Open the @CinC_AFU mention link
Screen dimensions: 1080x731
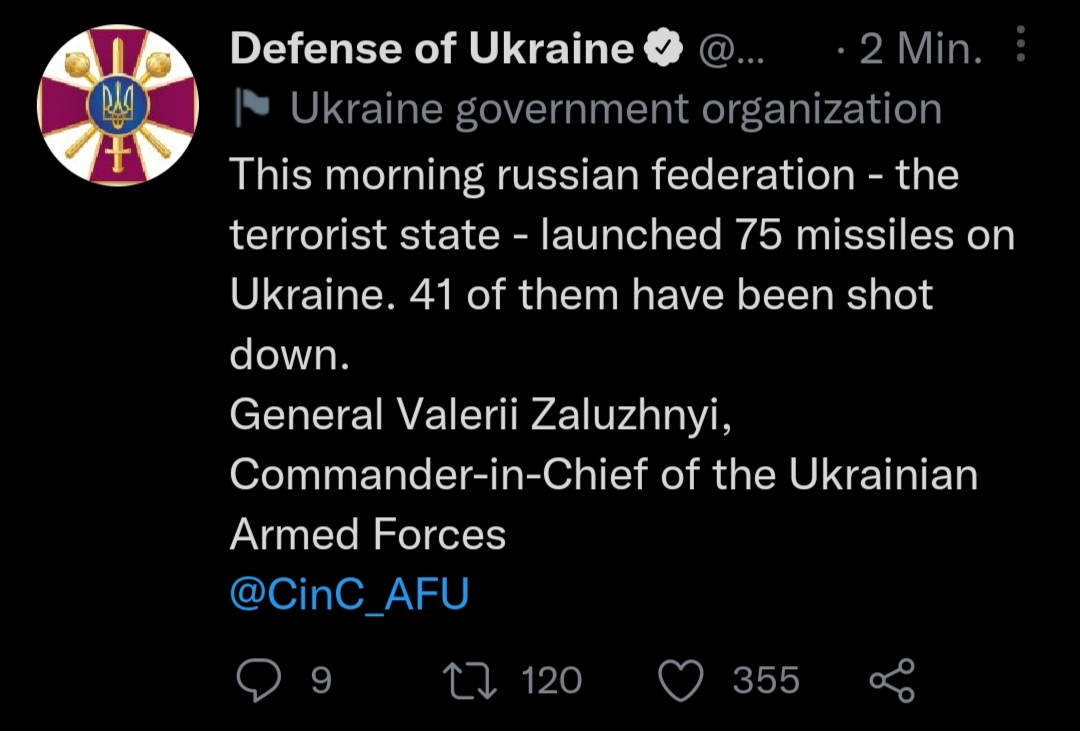click(349, 595)
